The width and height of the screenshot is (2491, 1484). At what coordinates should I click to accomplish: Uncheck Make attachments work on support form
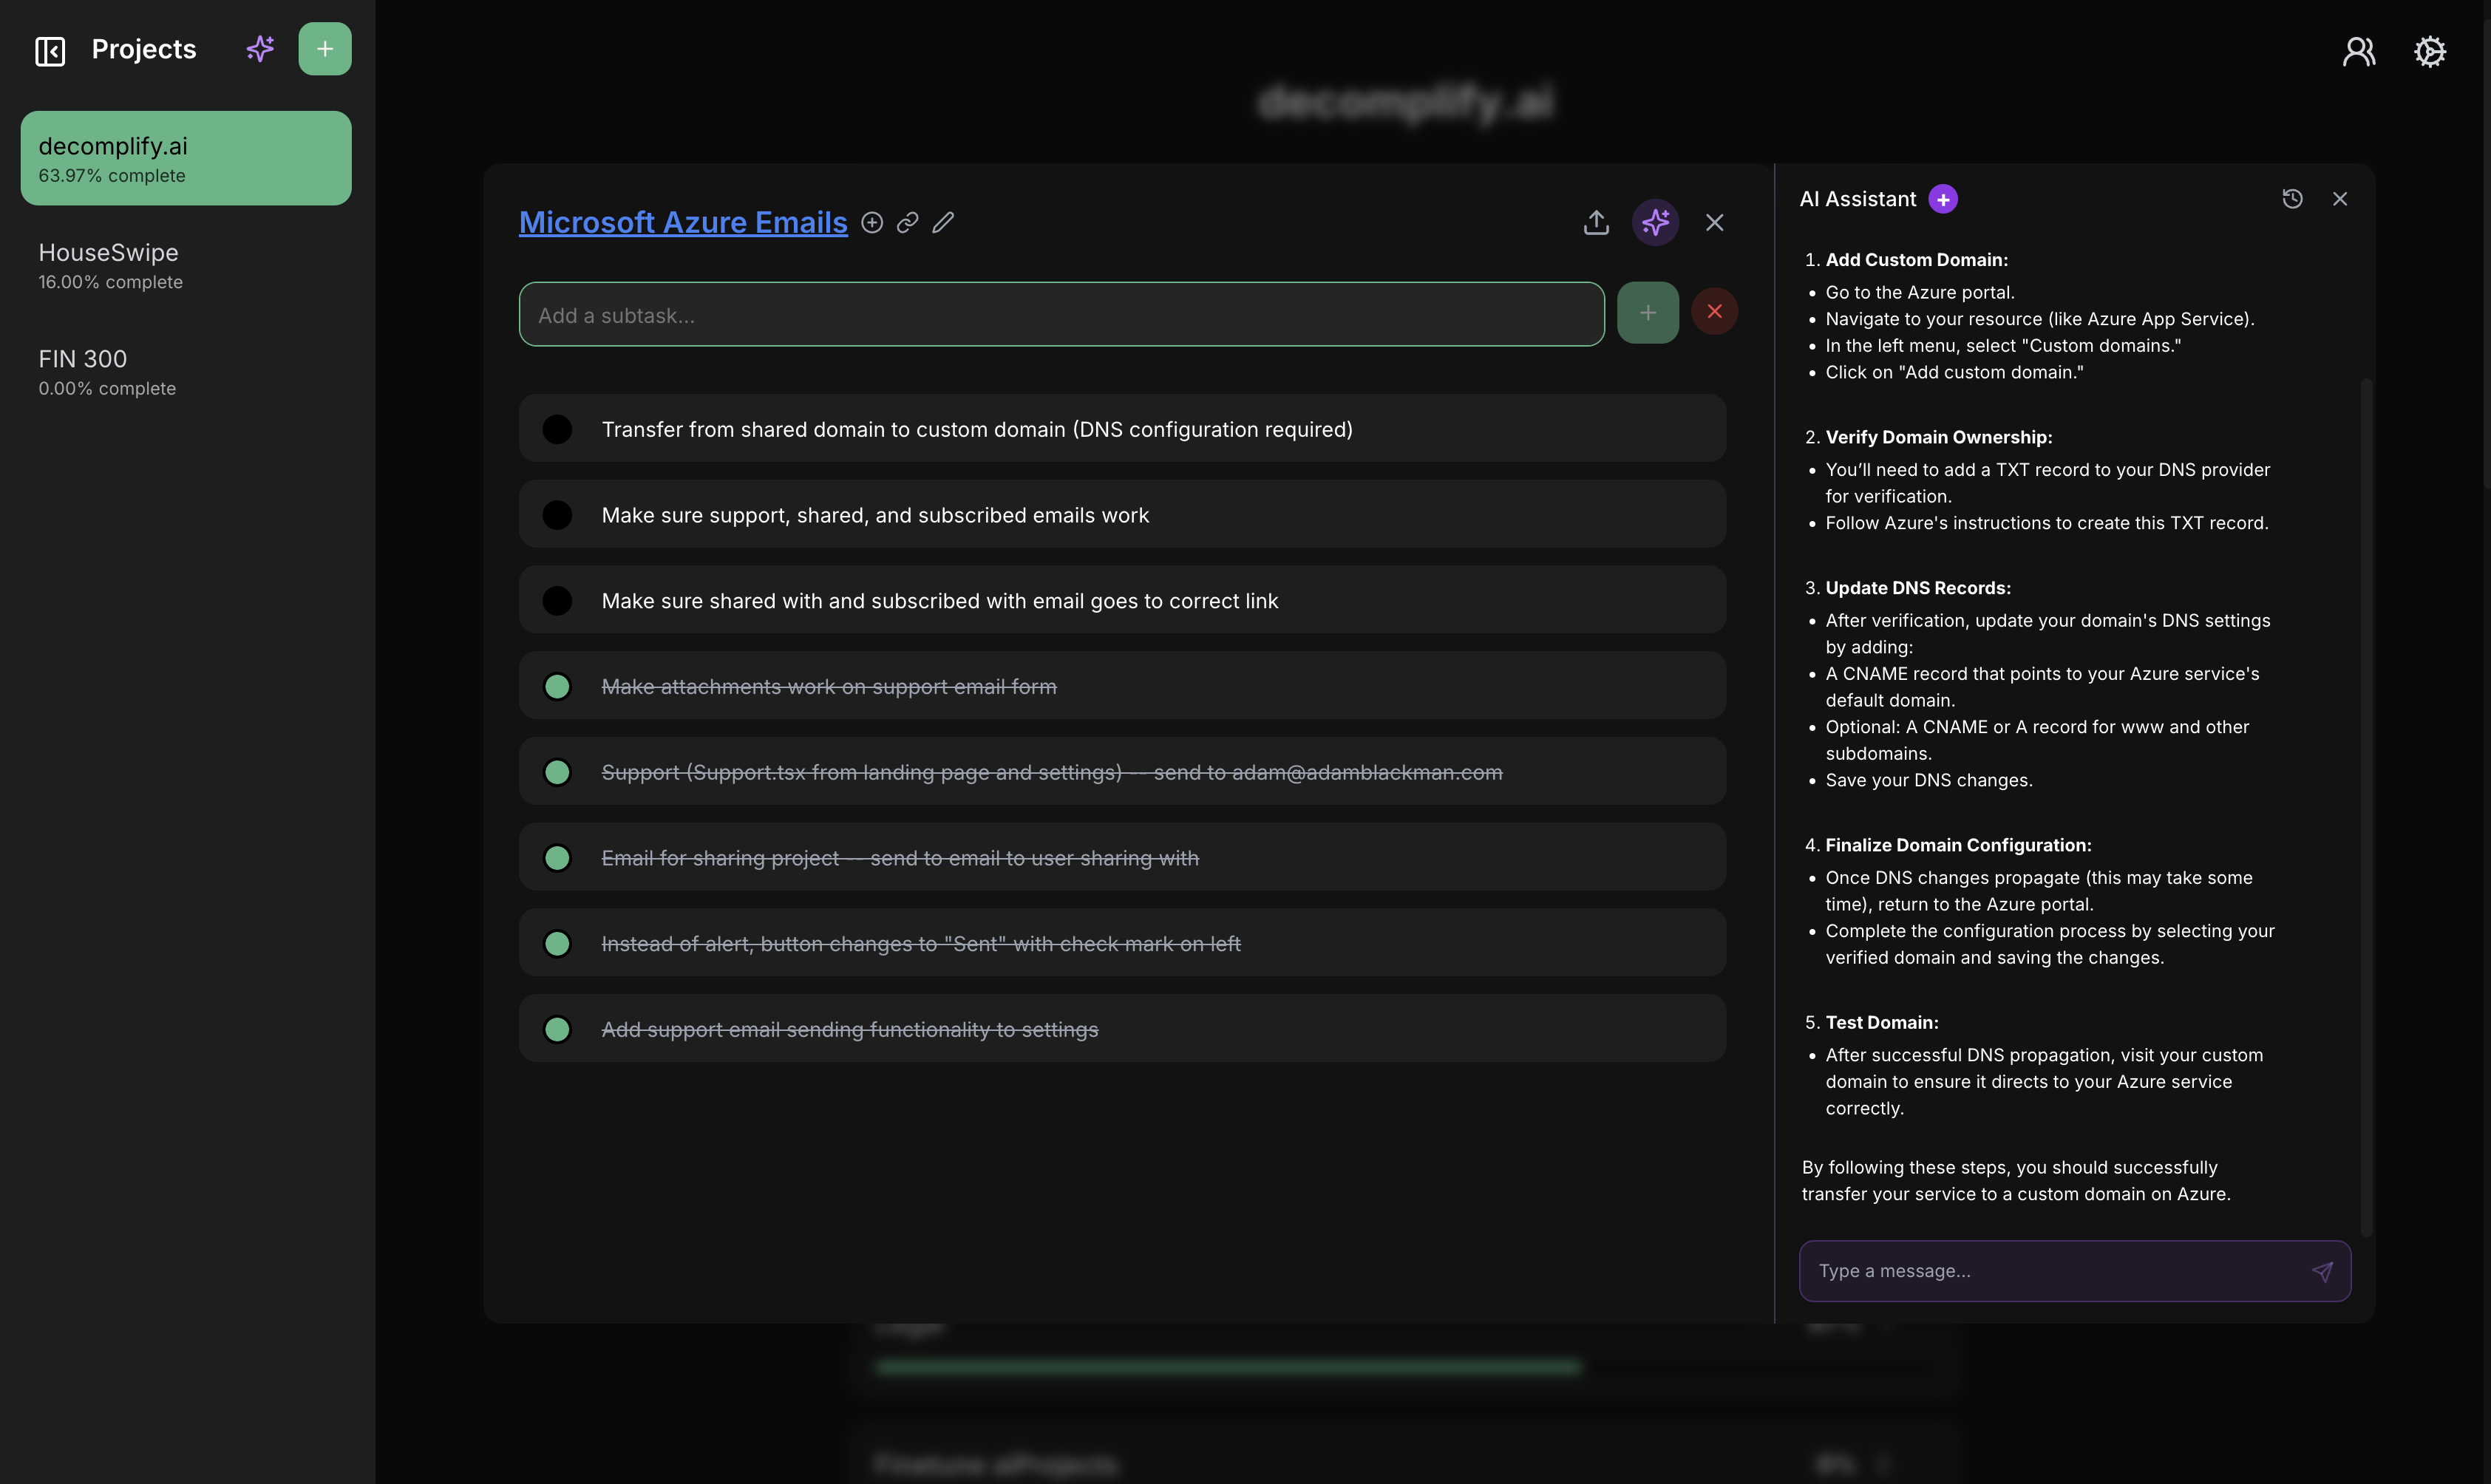557,687
